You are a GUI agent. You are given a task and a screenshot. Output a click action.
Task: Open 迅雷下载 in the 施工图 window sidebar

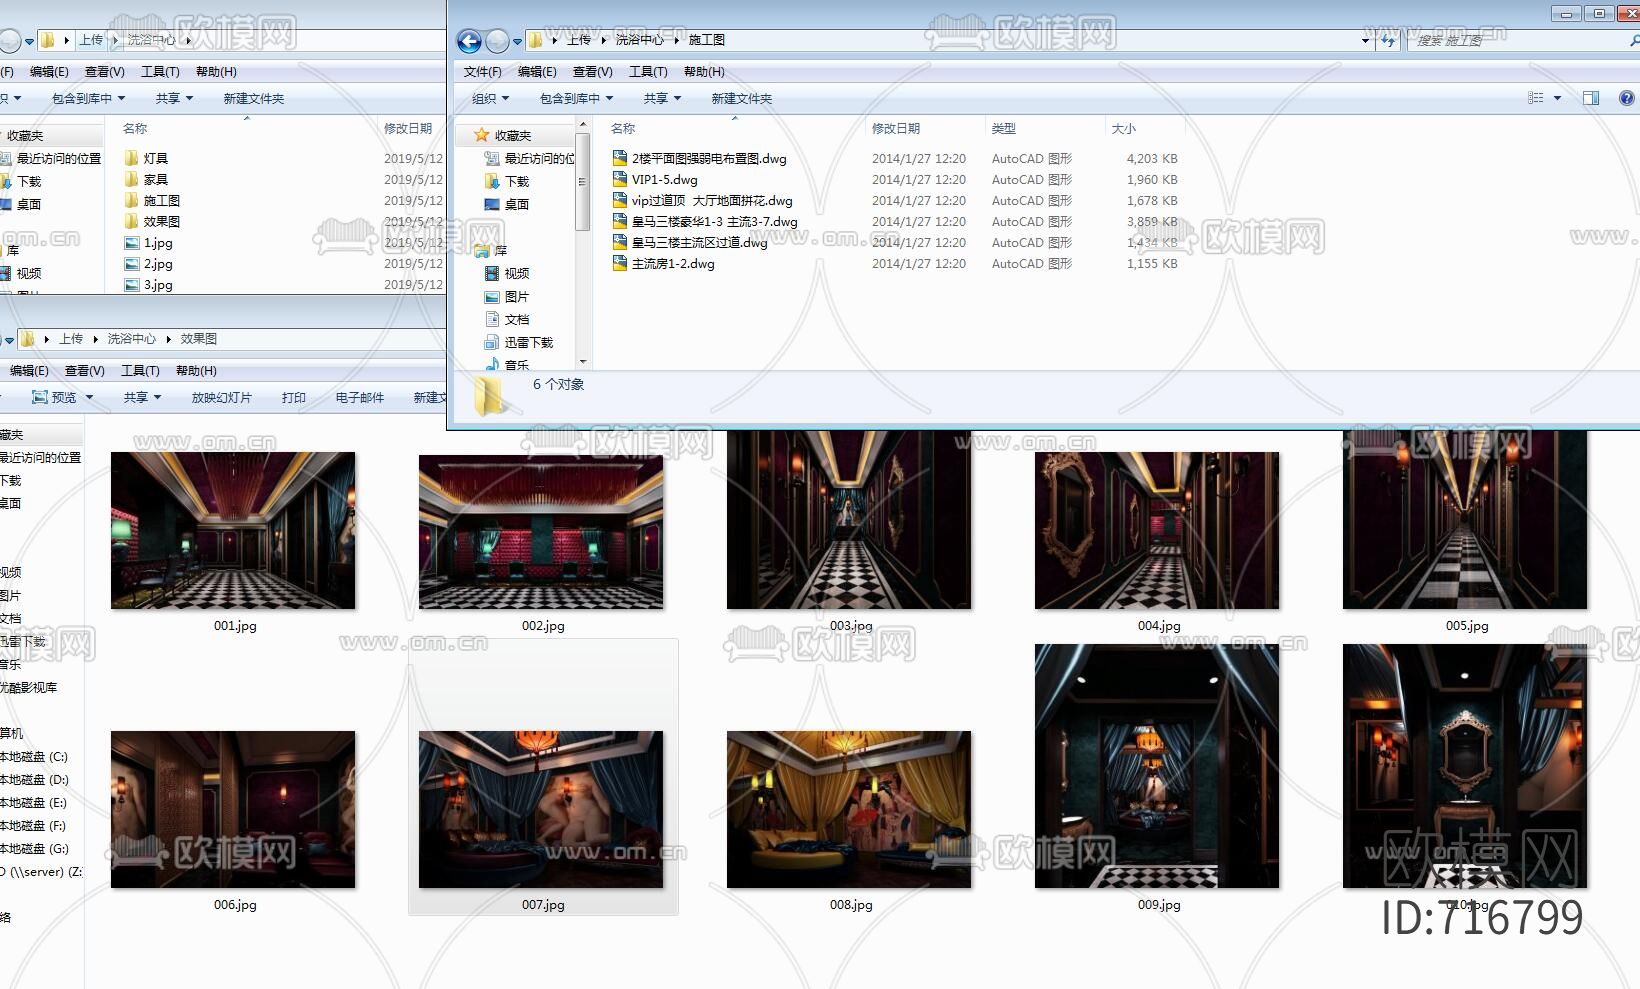tap(519, 342)
